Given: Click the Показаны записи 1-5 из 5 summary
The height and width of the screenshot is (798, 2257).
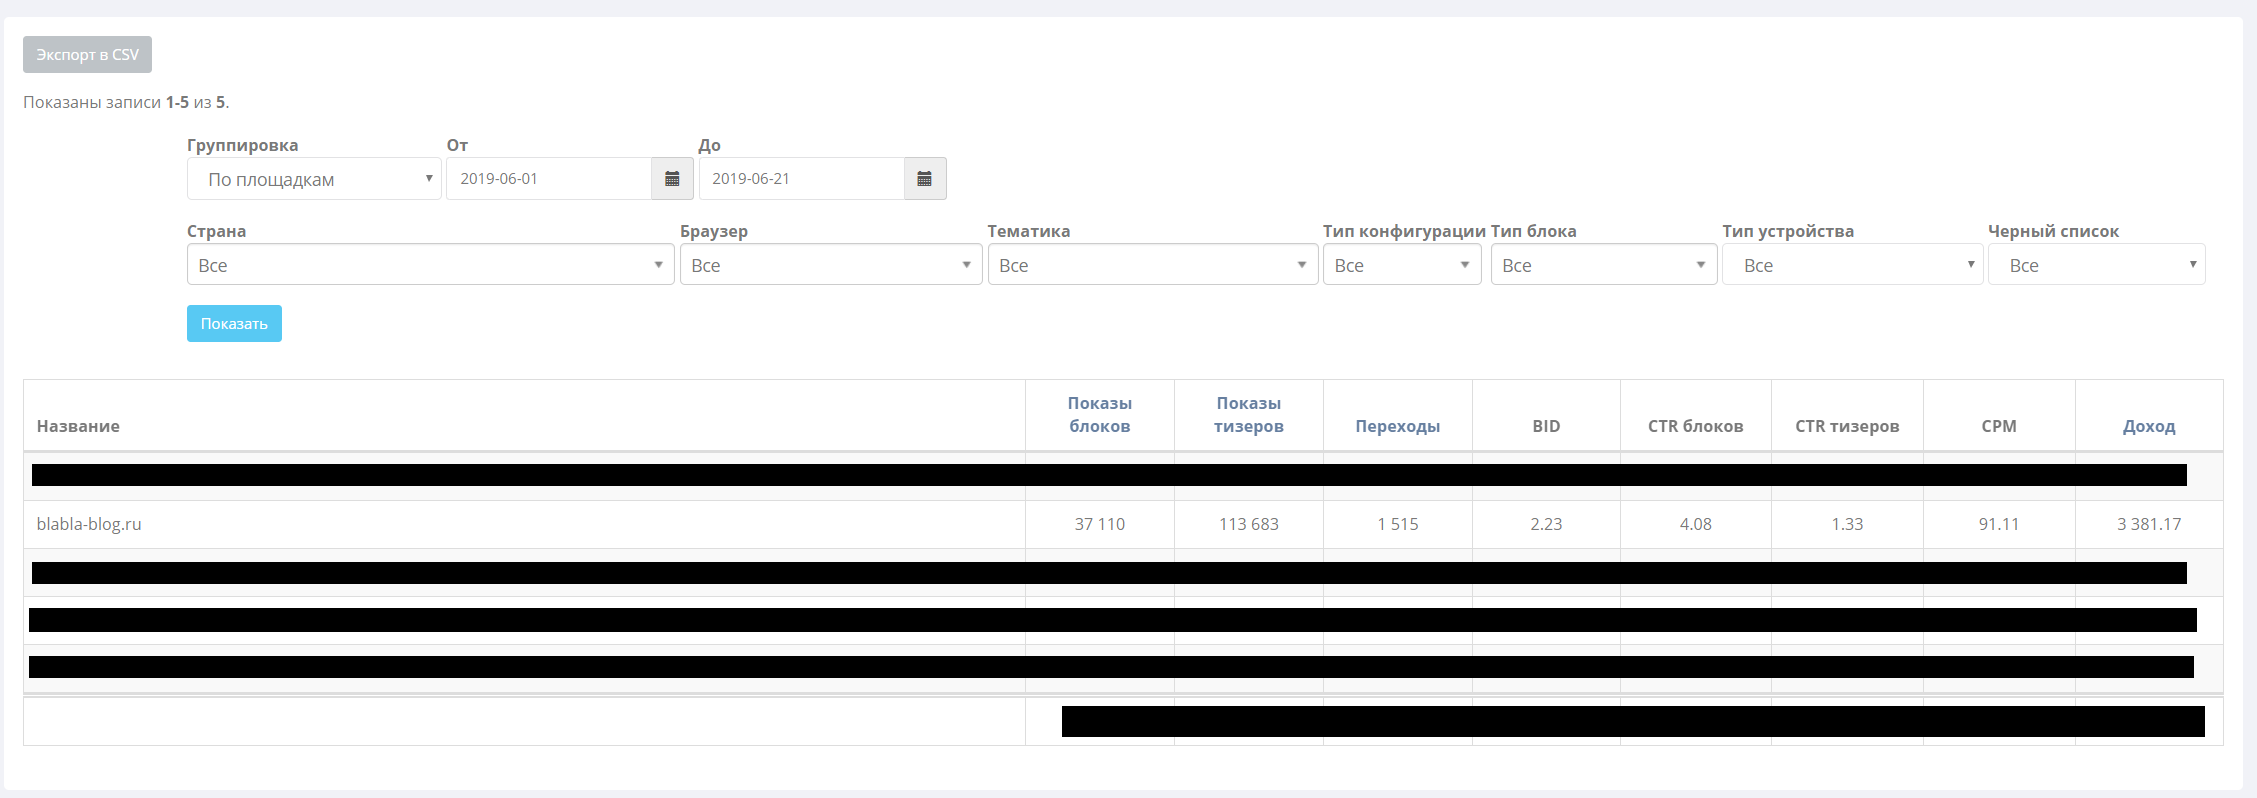Looking at the screenshot, I should pyautogui.click(x=126, y=102).
